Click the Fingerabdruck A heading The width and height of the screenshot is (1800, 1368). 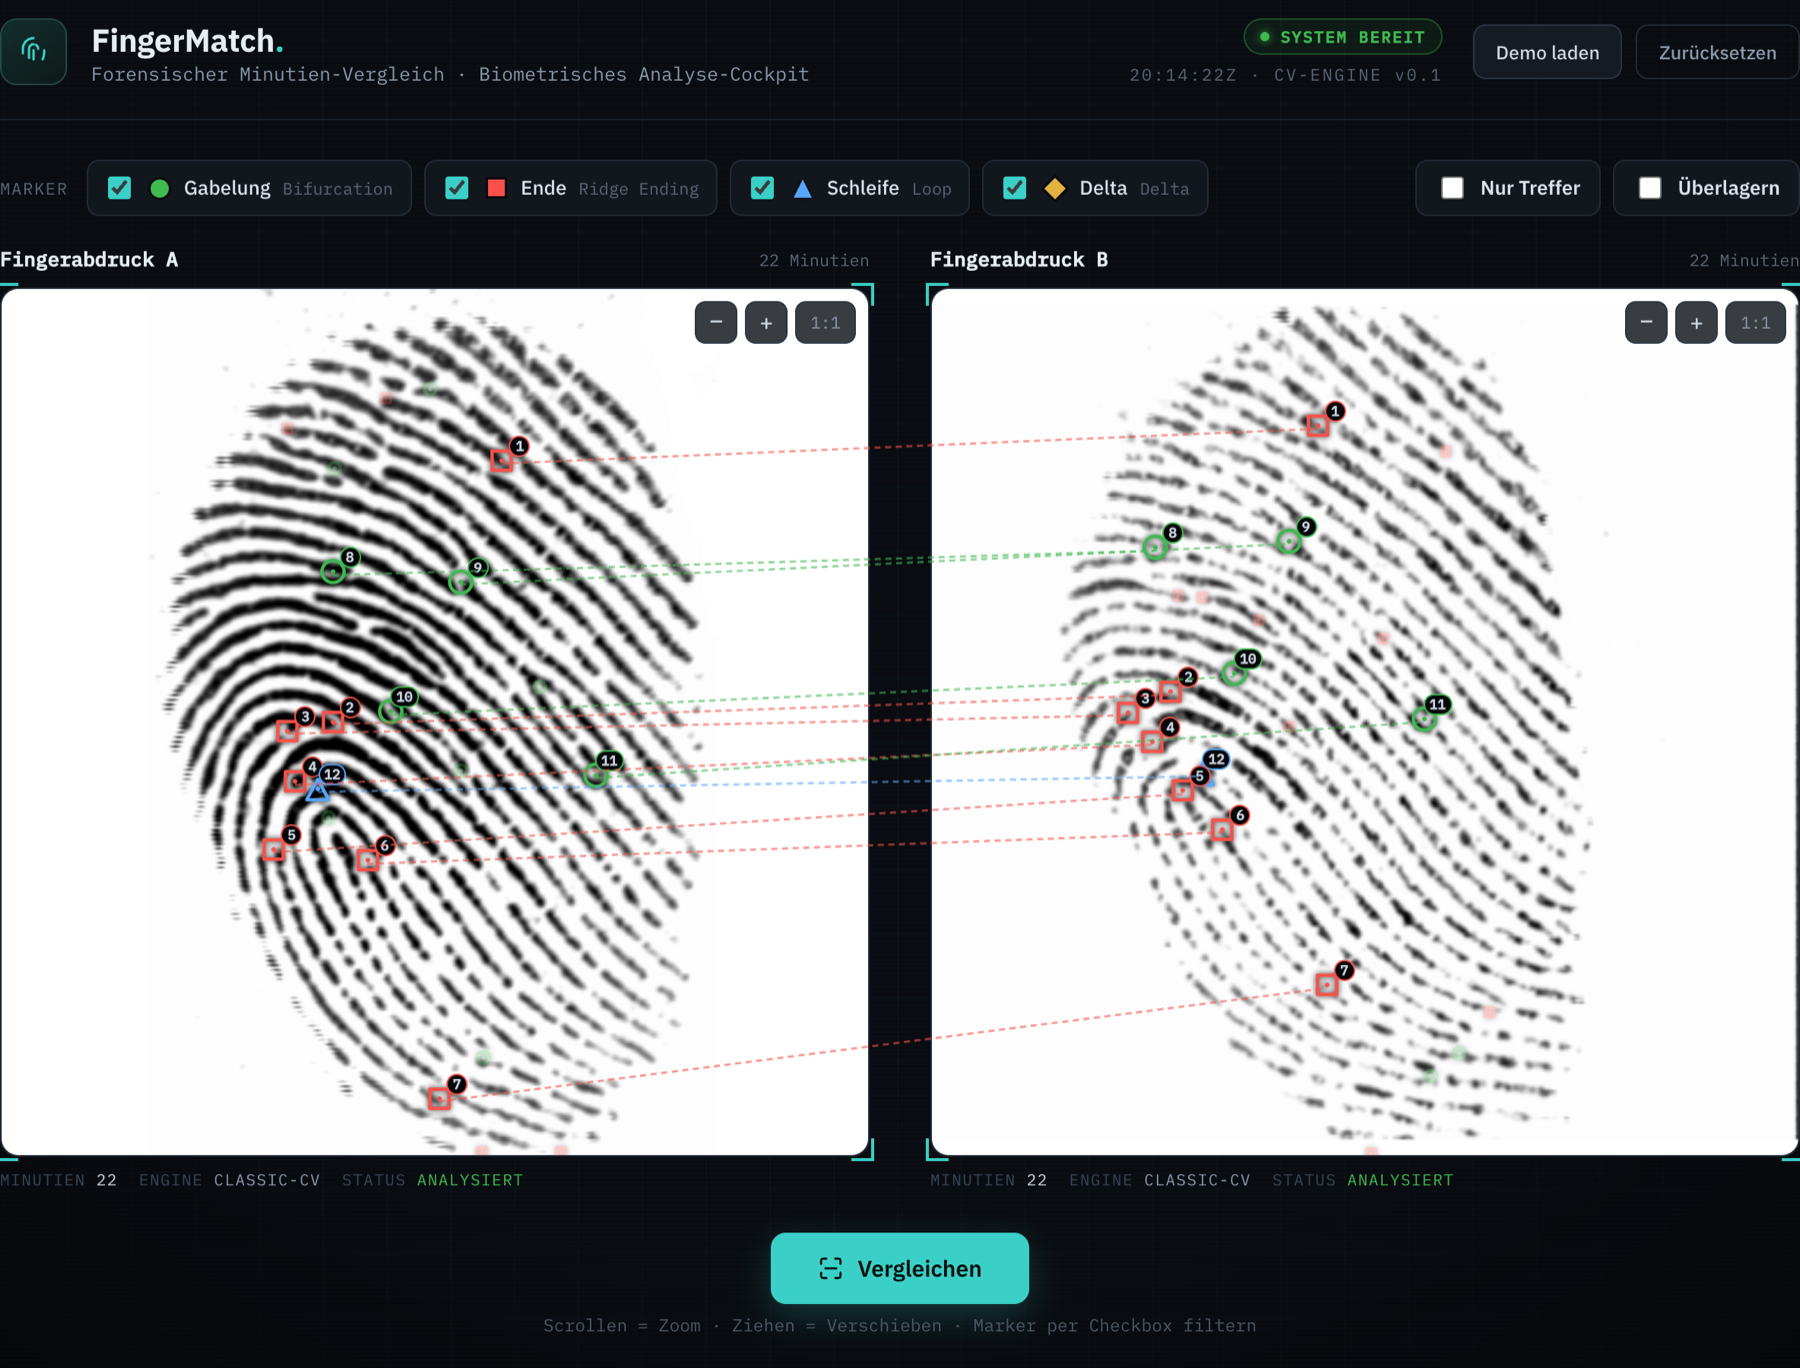pyautogui.click(x=89, y=260)
